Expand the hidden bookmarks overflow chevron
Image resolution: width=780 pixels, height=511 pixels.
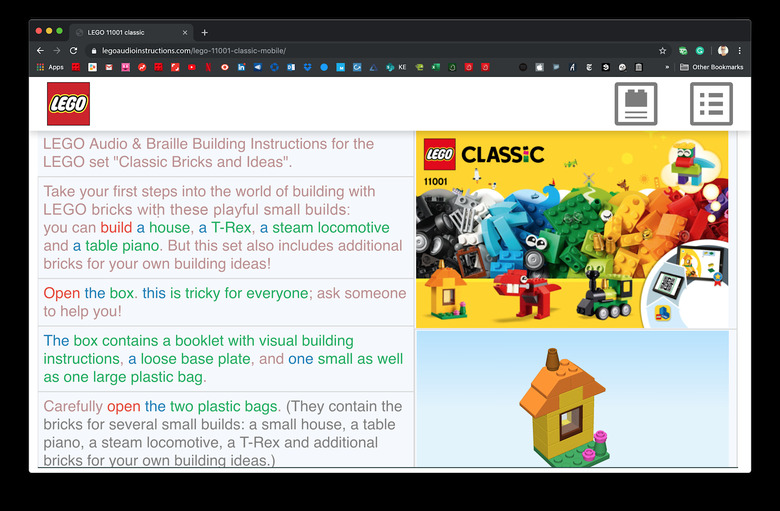(x=667, y=67)
